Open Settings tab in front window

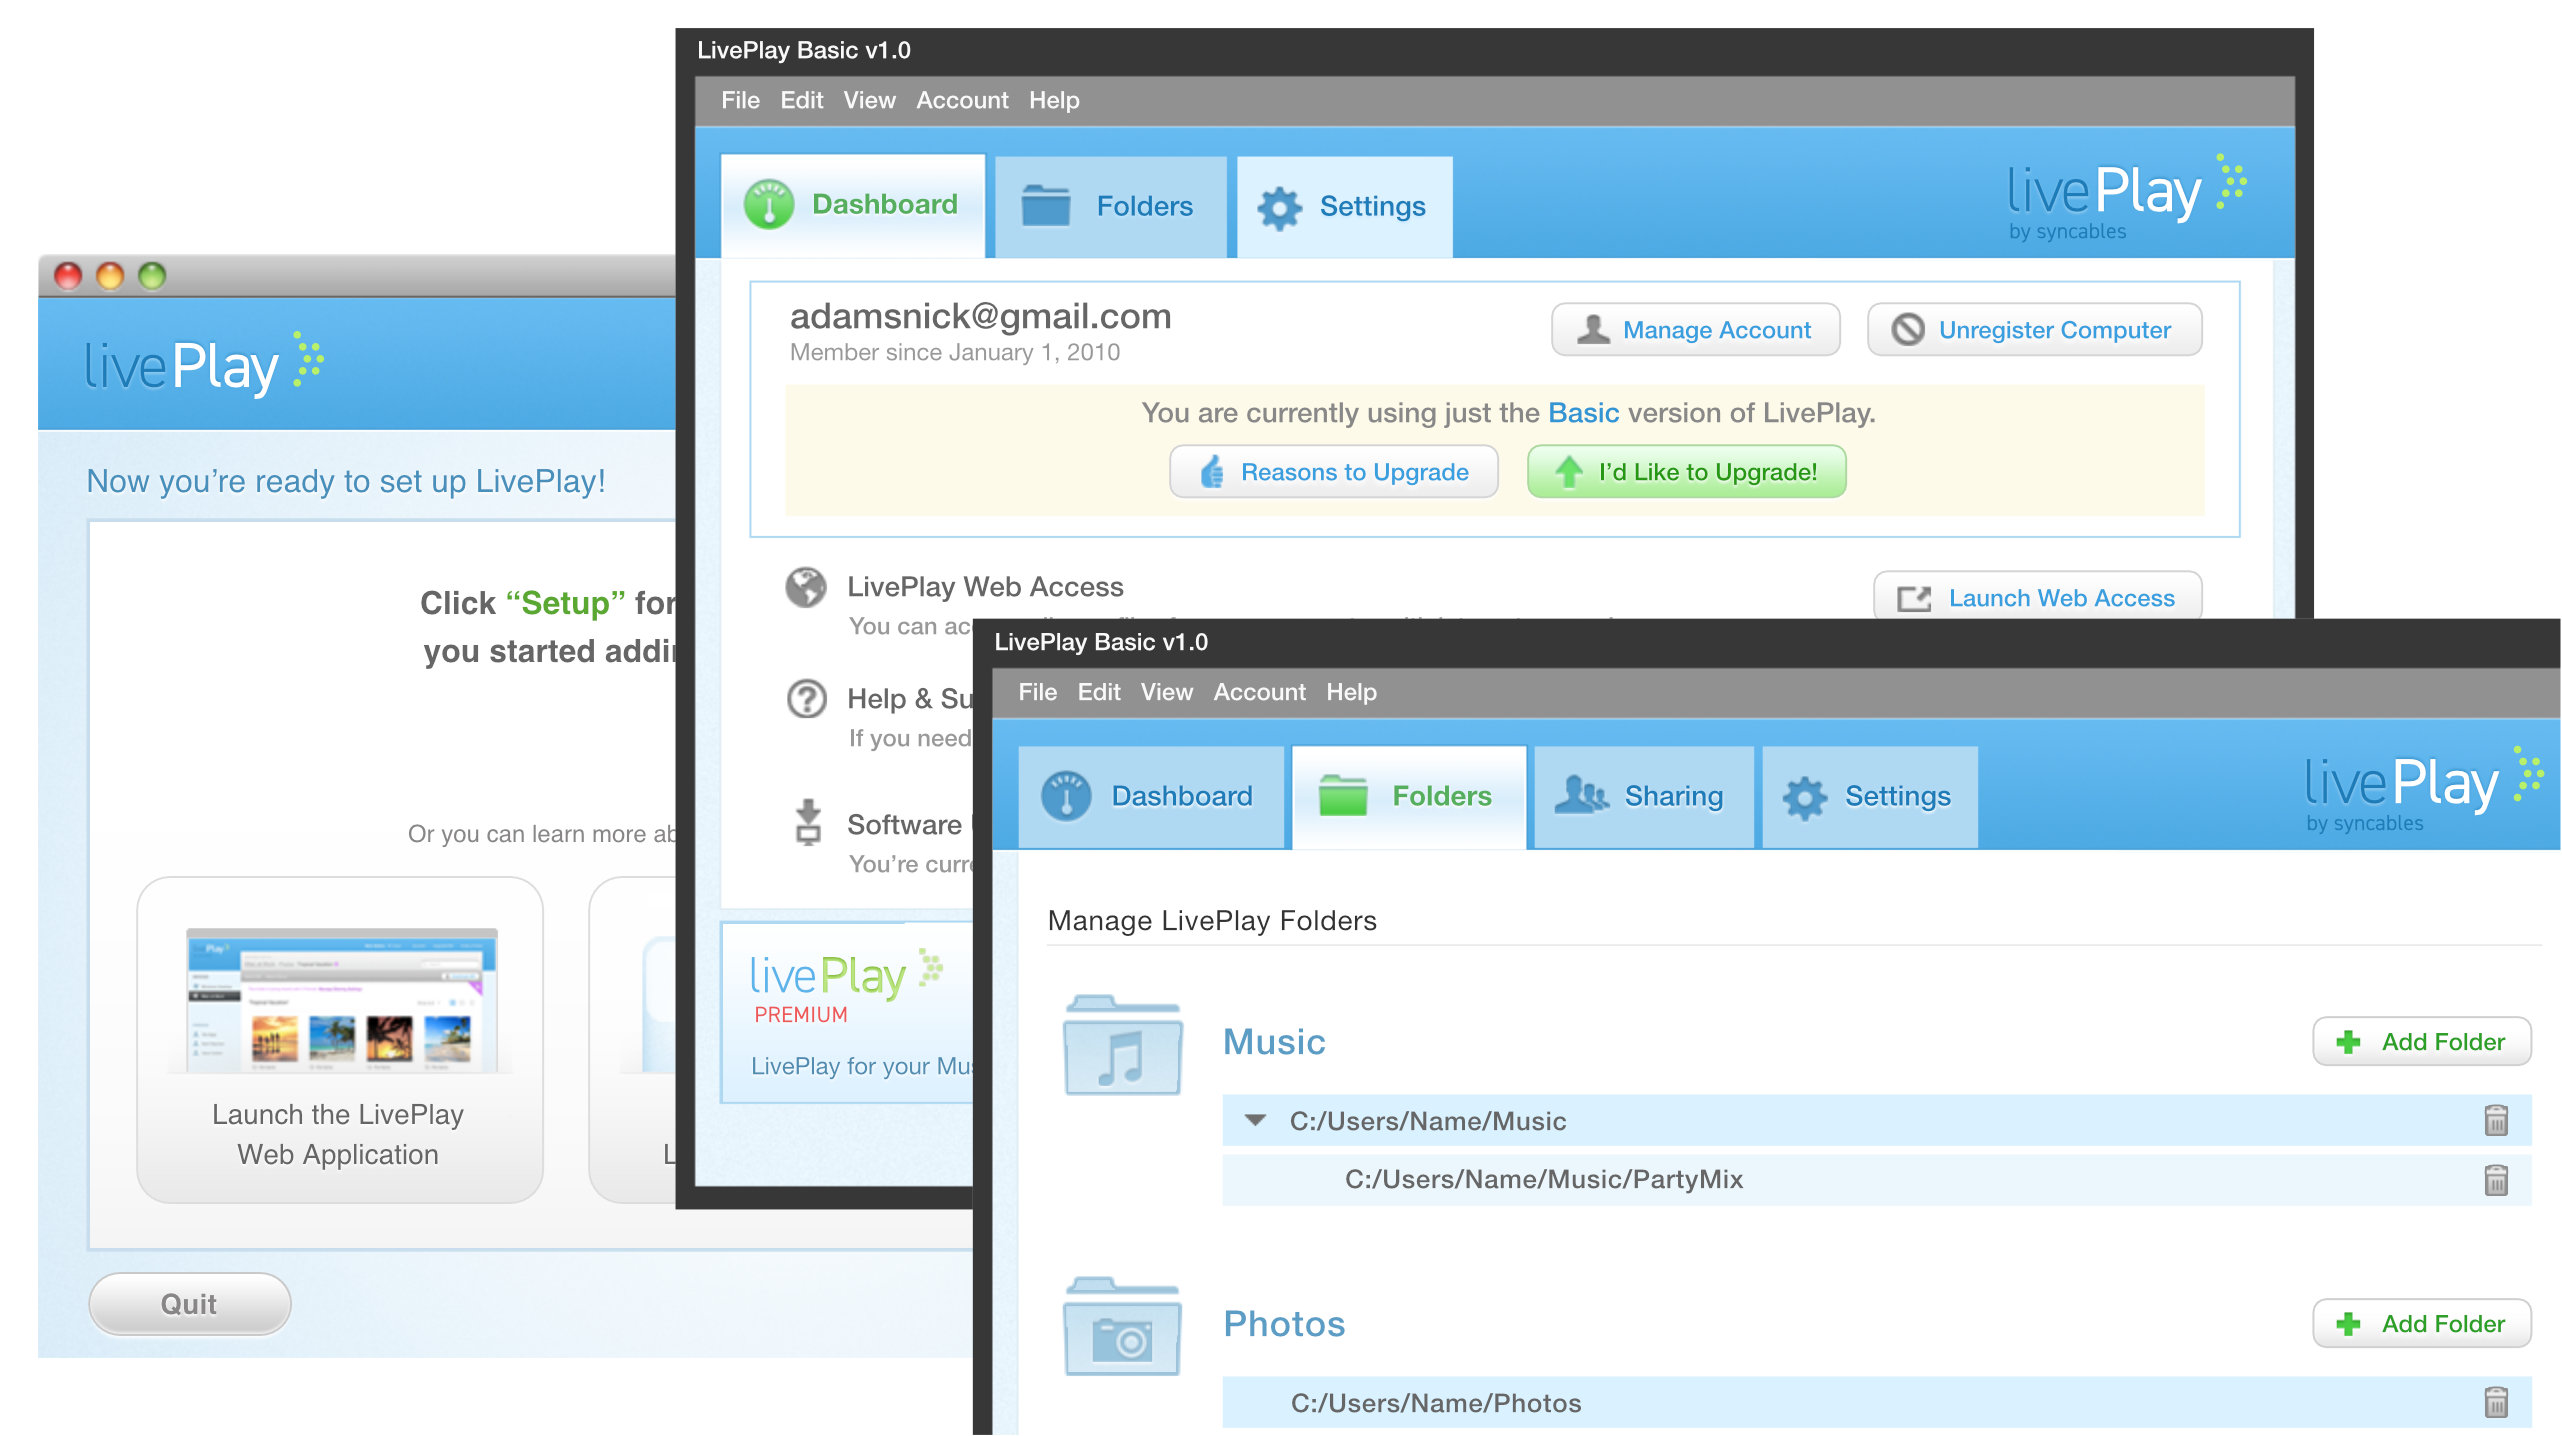[x=1869, y=796]
